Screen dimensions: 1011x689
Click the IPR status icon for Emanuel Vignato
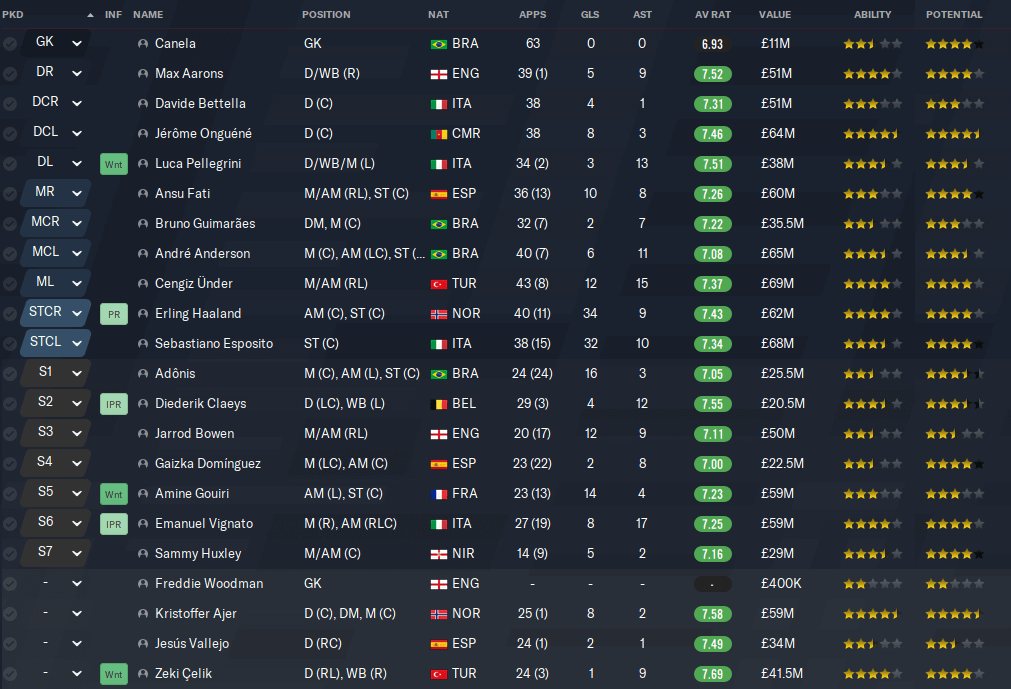[x=113, y=524]
